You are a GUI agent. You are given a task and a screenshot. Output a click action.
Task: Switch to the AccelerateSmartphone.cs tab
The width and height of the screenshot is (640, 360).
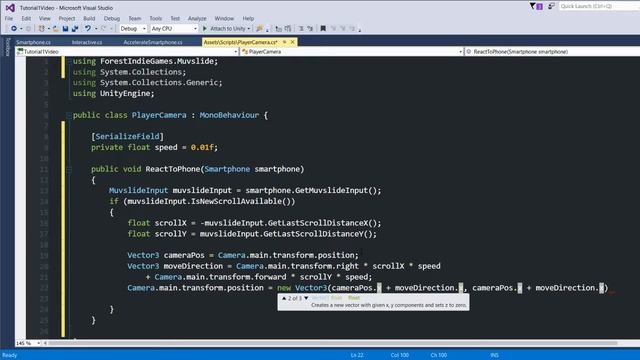153,42
